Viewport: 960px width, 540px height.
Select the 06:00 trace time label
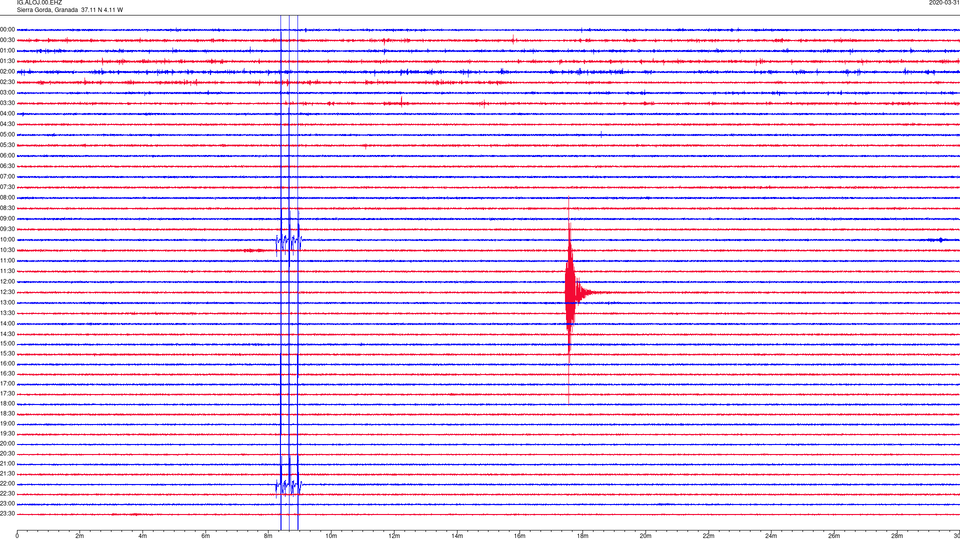[x=7, y=156]
